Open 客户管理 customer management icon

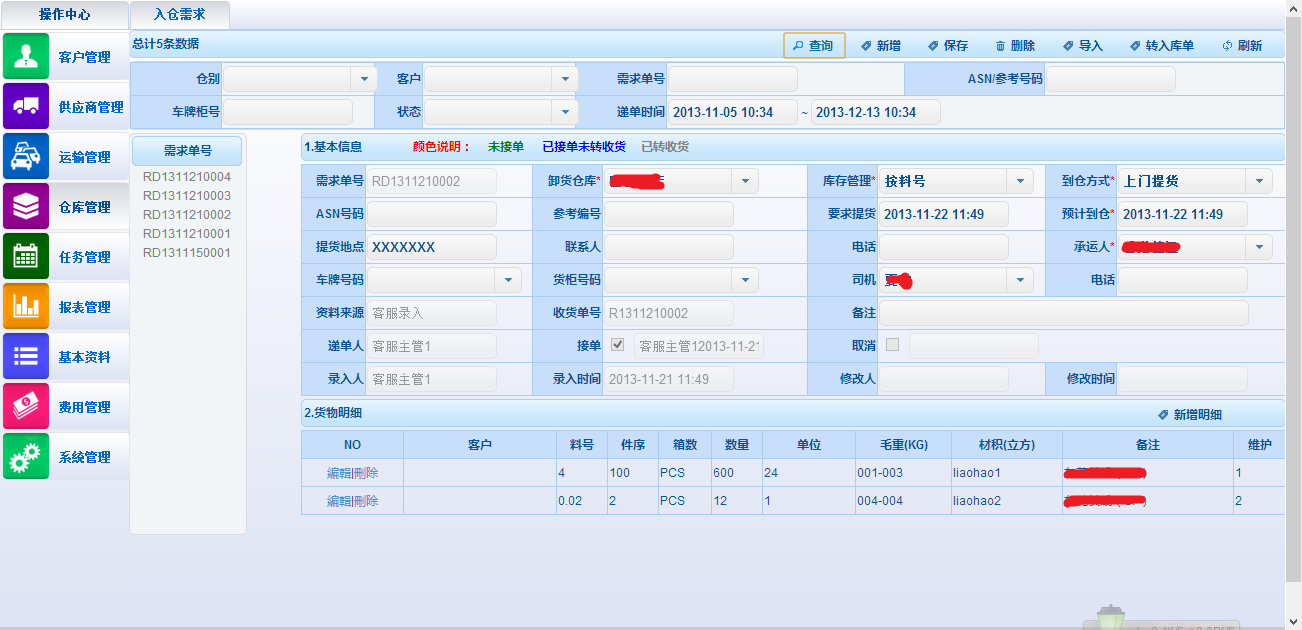[26, 56]
